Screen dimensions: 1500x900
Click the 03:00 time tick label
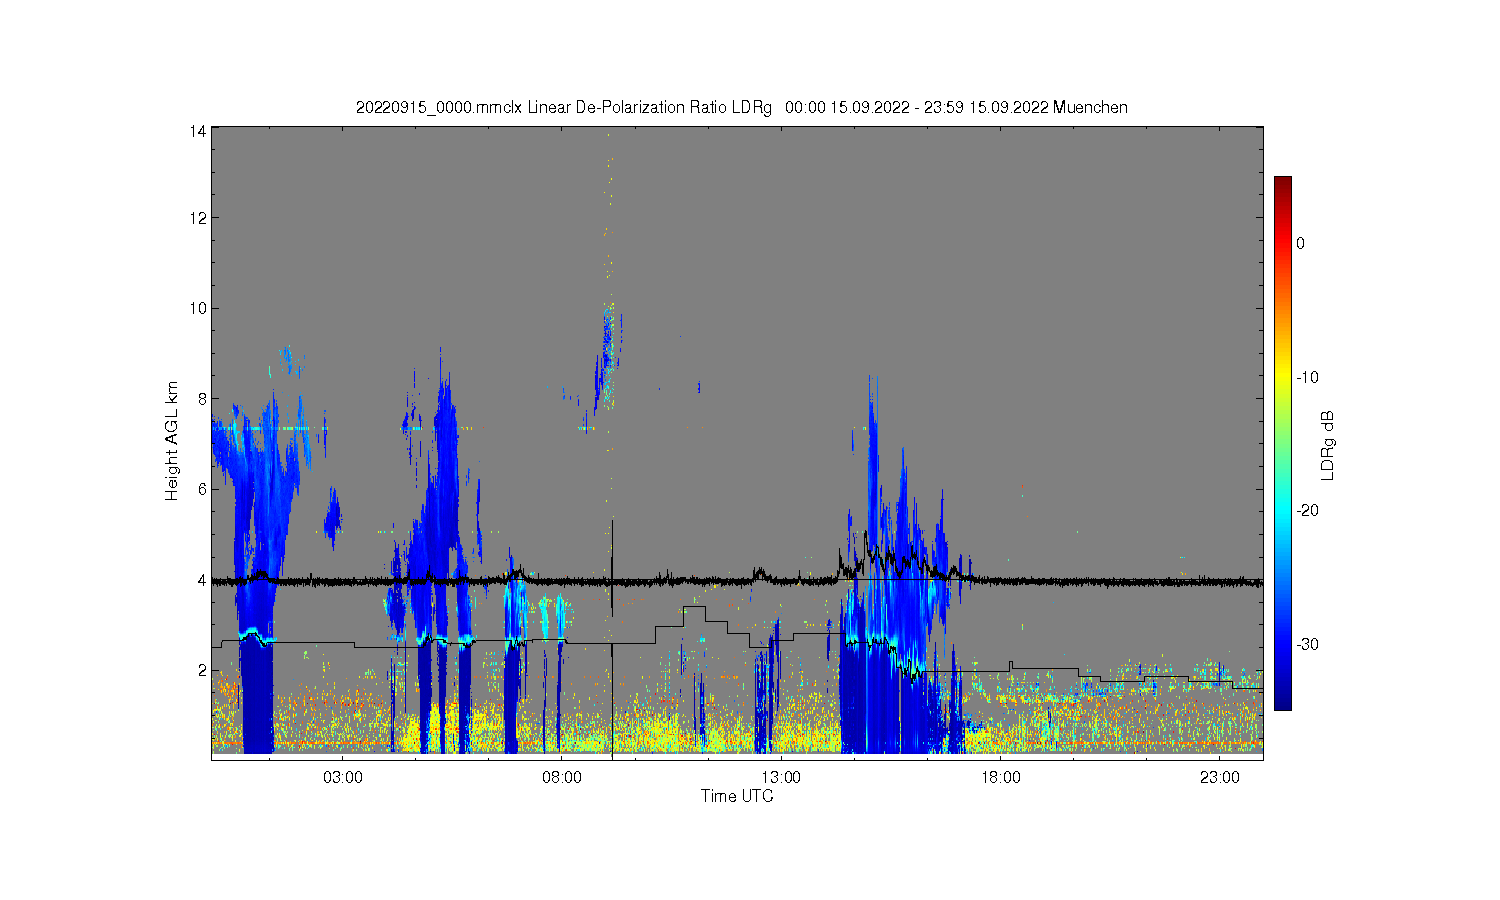pos(343,777)
